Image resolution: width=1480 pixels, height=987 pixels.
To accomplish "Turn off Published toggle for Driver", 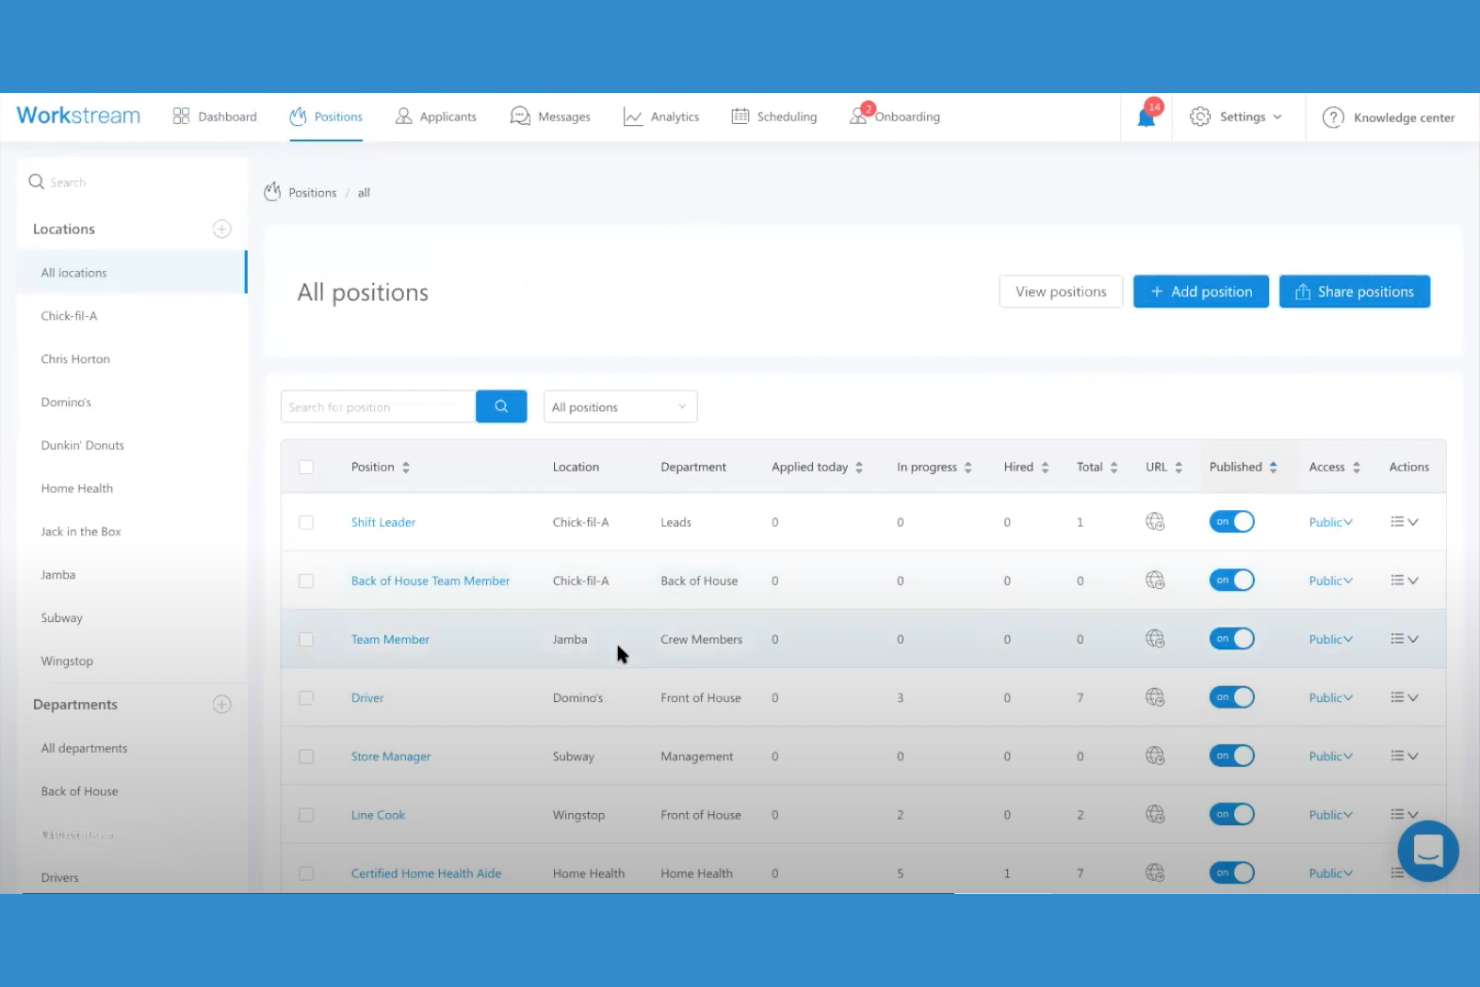I will pyautogui.click(x=1232, y=698).
